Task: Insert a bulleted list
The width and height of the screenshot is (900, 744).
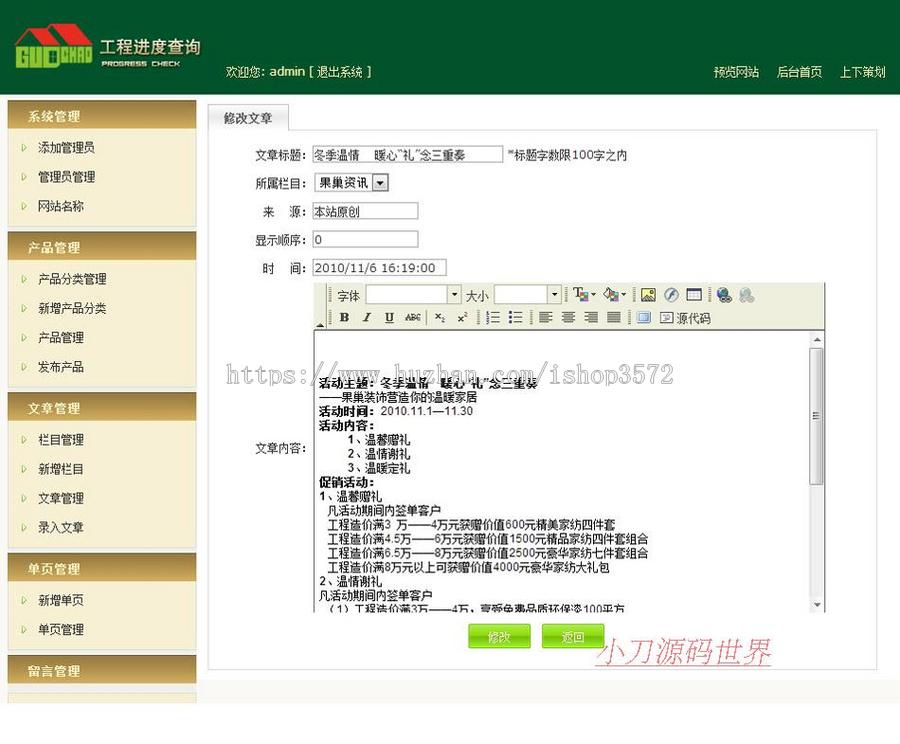Action: 515,317
